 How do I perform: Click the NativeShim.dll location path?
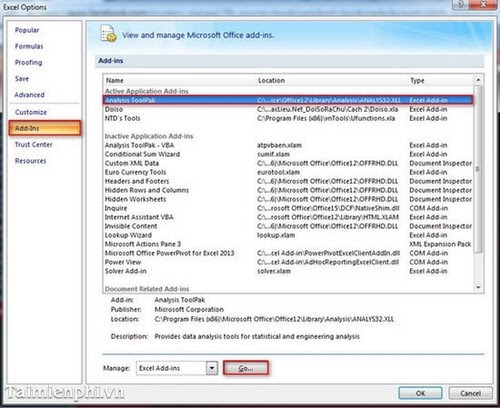(x=328, y=208)
